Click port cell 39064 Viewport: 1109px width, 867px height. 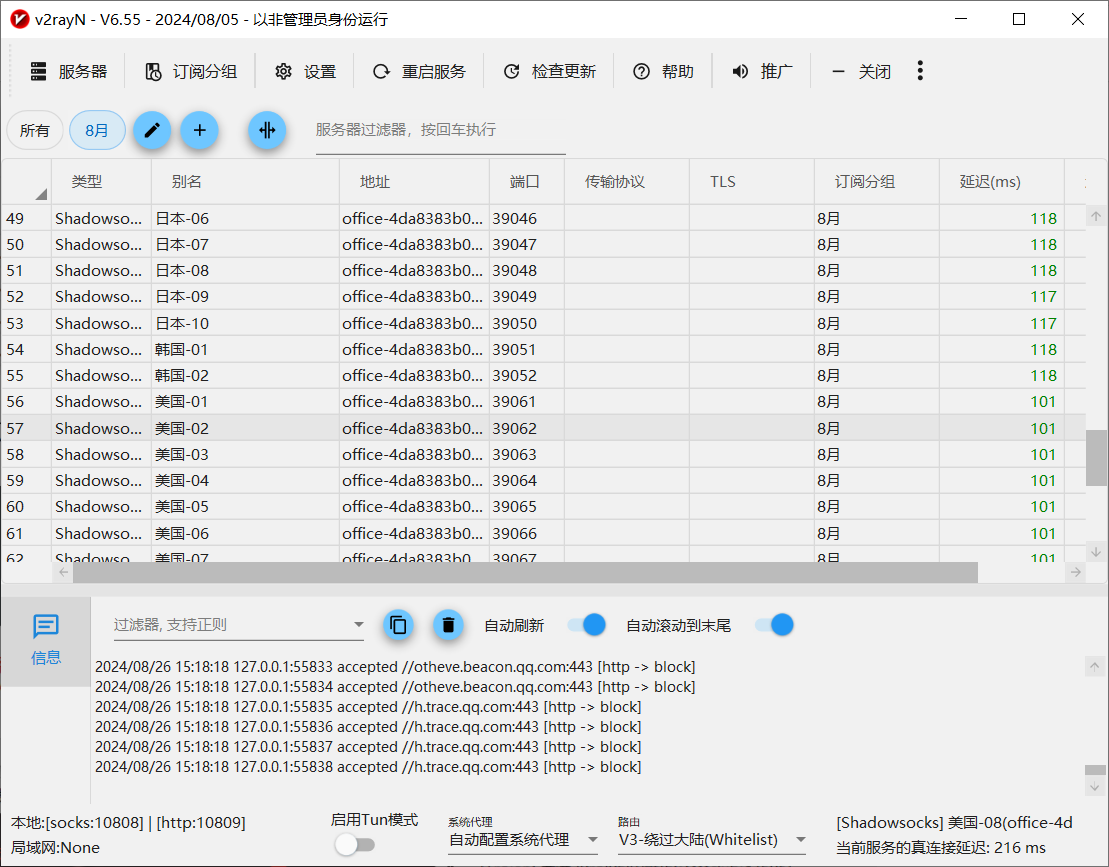pyautogui.click(x=526, y=480)
